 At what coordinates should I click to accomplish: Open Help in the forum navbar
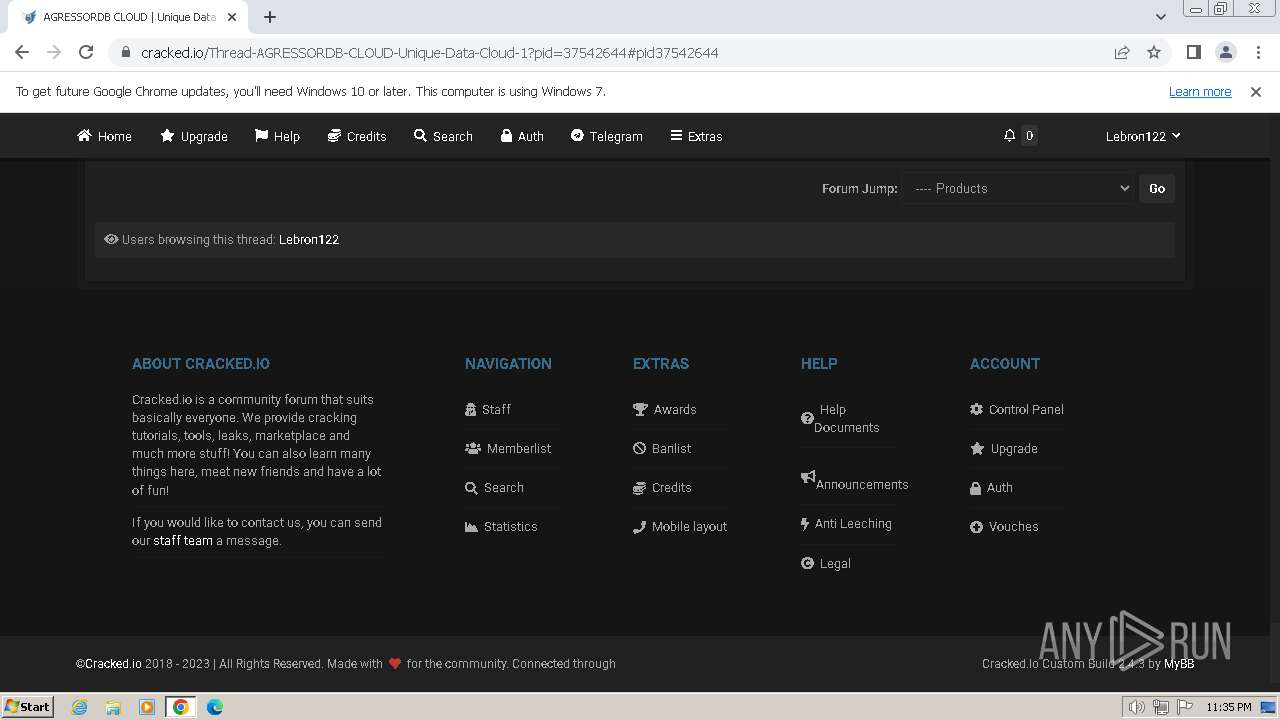pos(277,136)
